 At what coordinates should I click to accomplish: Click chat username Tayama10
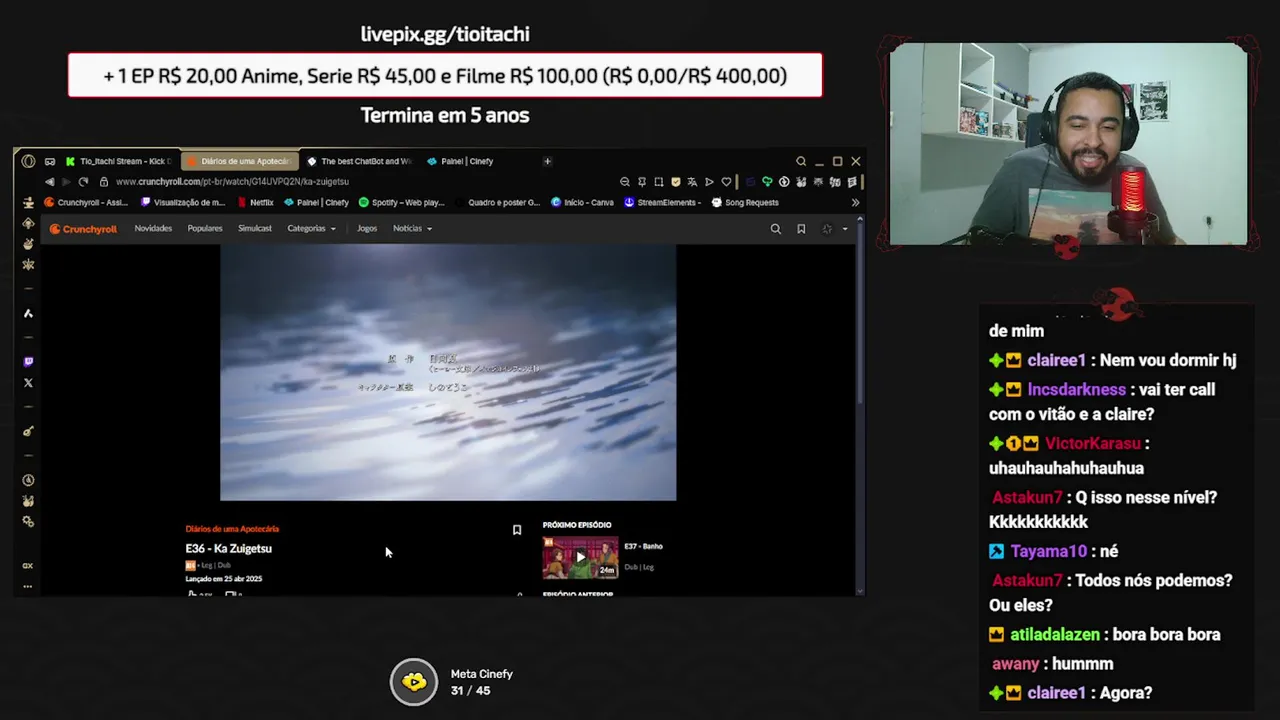pyautogui.click(x=1048, y=551)
